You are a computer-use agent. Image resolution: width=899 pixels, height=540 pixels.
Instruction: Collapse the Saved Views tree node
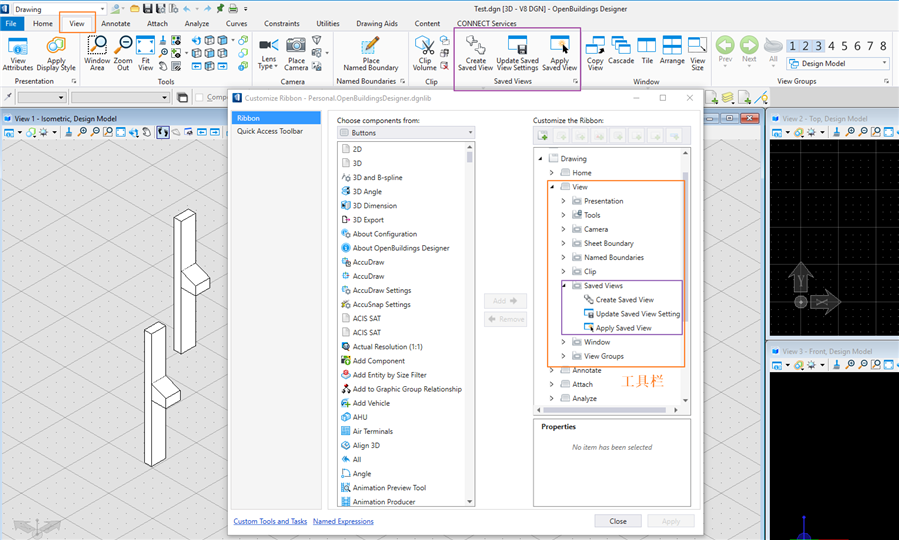[563, 285]
